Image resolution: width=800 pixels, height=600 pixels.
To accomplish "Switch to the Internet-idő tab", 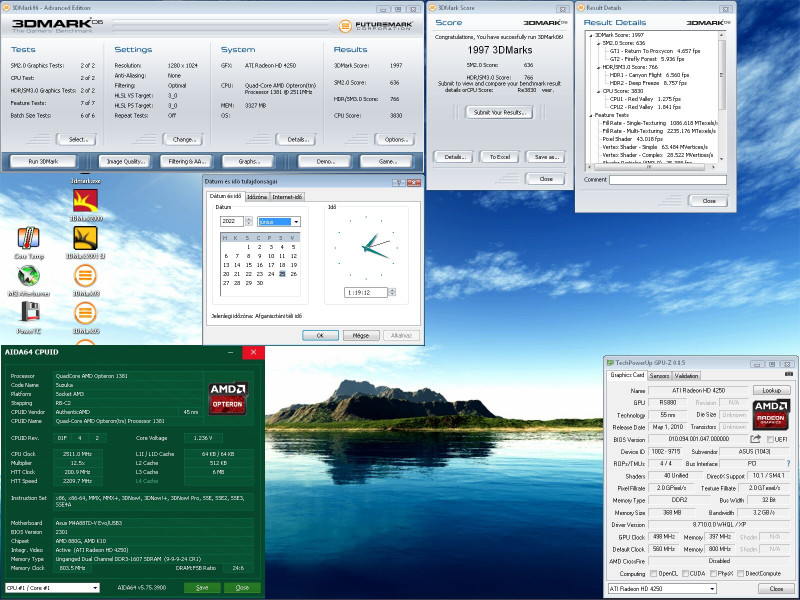I will 288,197.
